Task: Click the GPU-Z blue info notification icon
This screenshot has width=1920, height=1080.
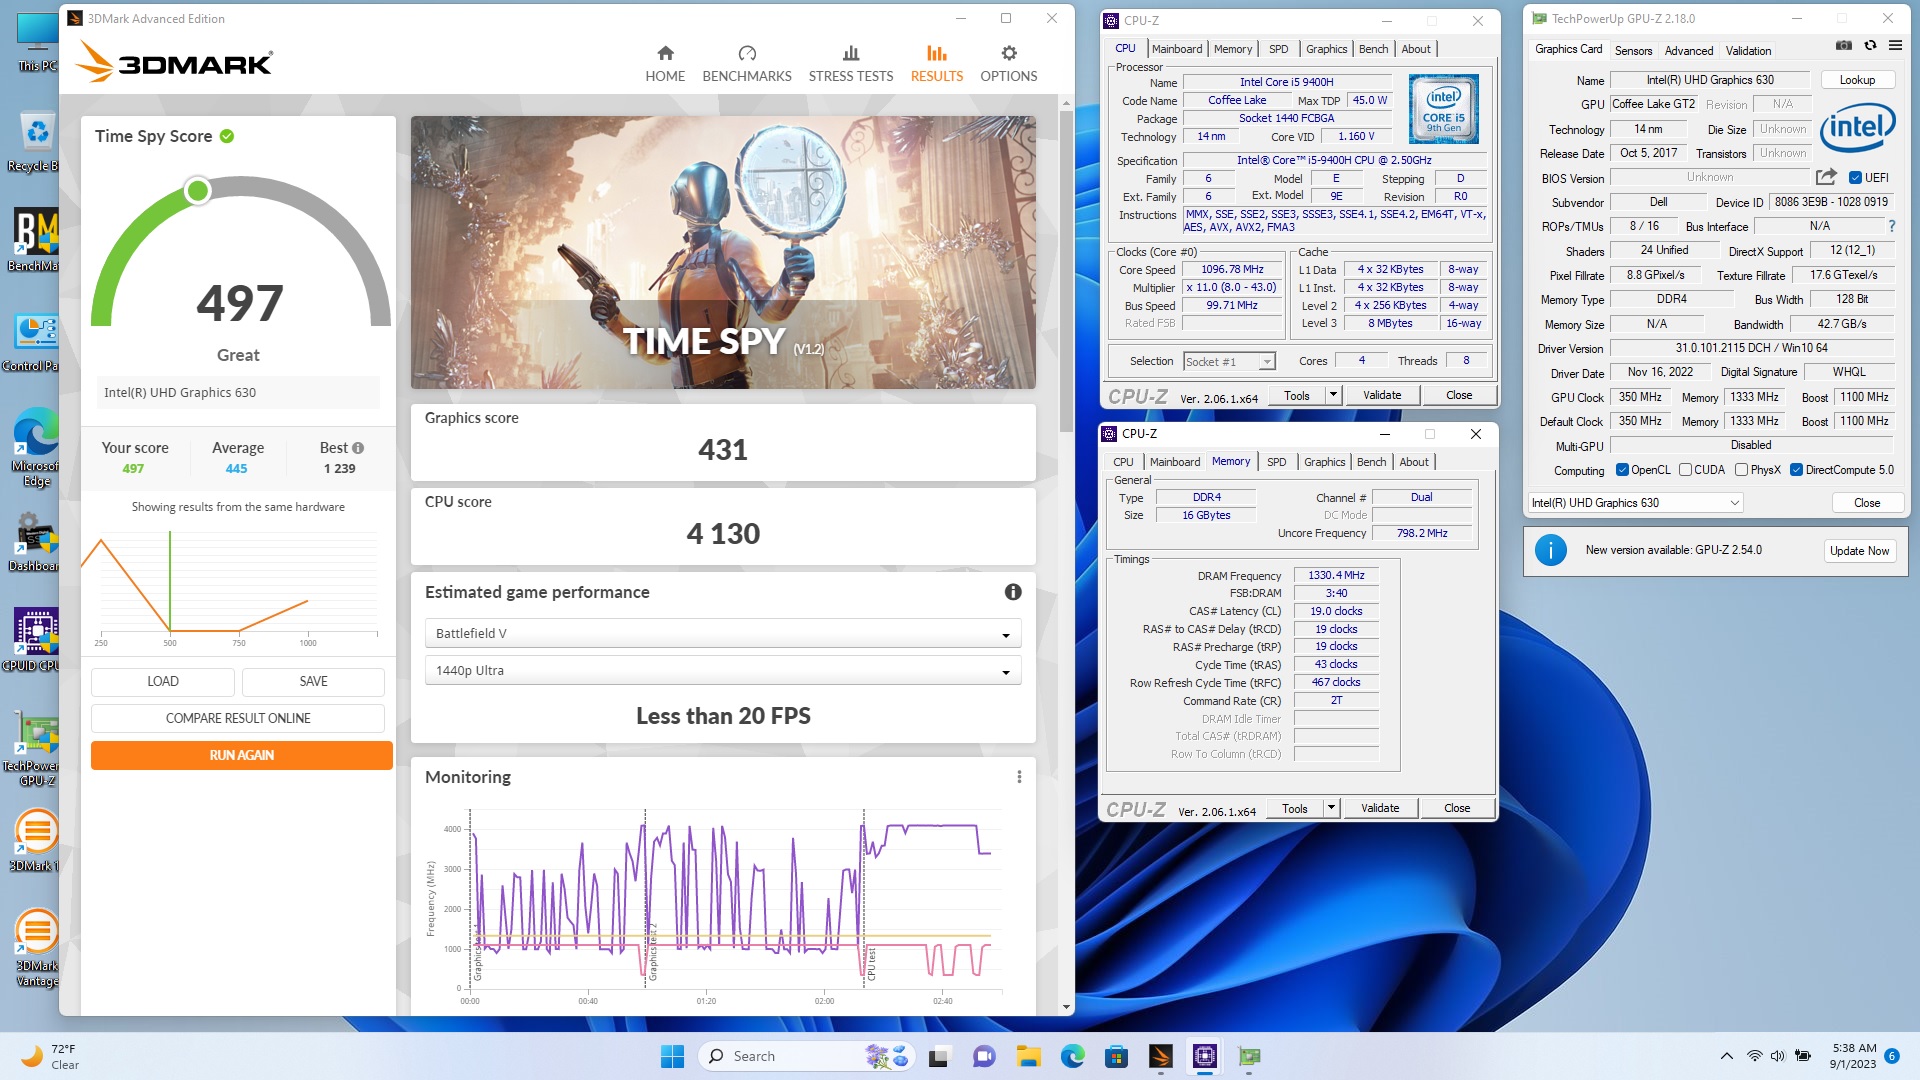Action: 1550,550
